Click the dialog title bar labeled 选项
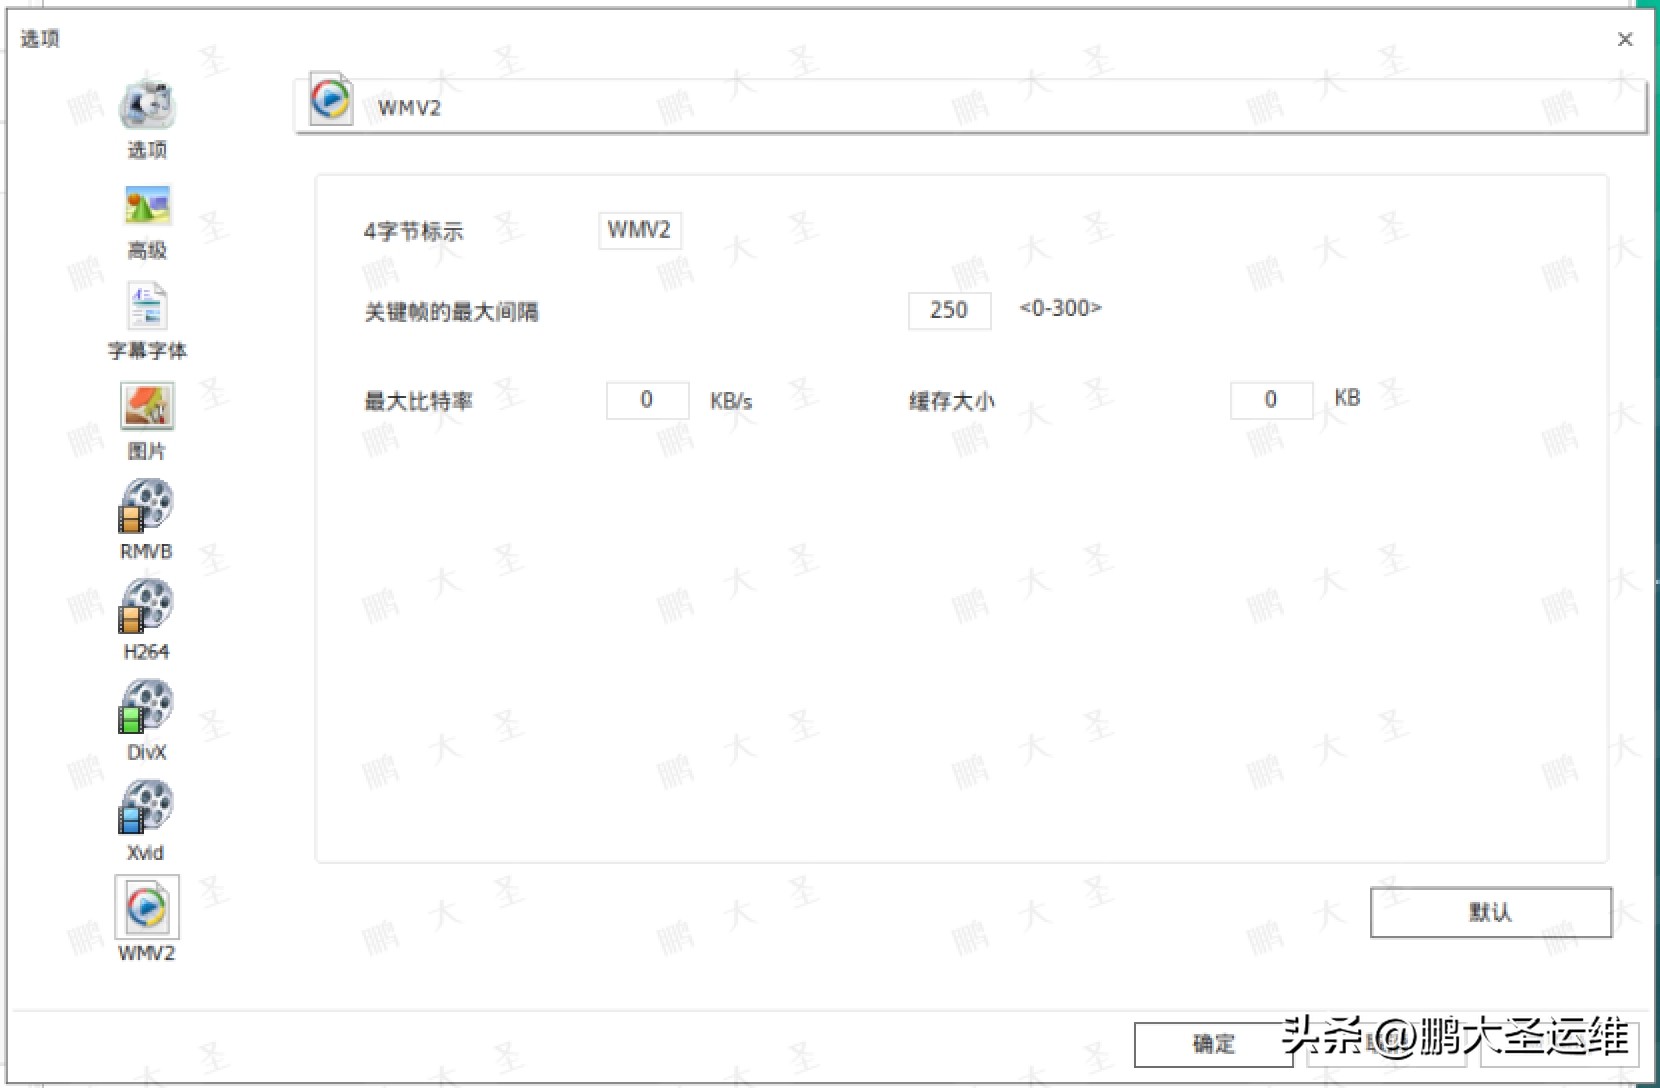 pos(41,40)
